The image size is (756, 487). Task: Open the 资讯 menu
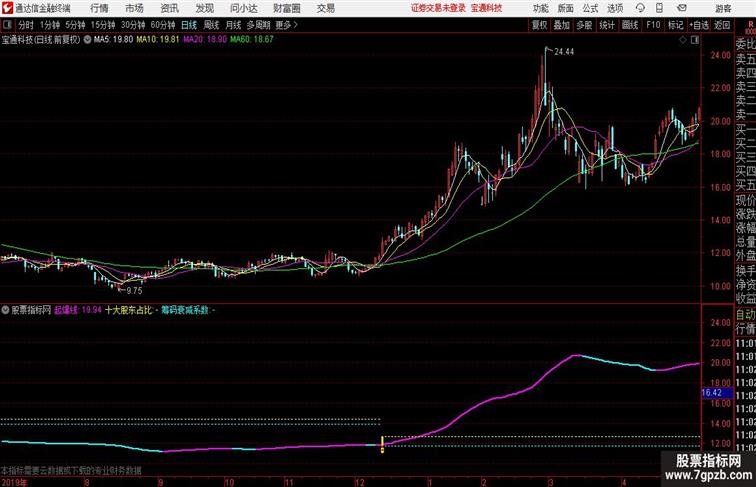point(169,8)
